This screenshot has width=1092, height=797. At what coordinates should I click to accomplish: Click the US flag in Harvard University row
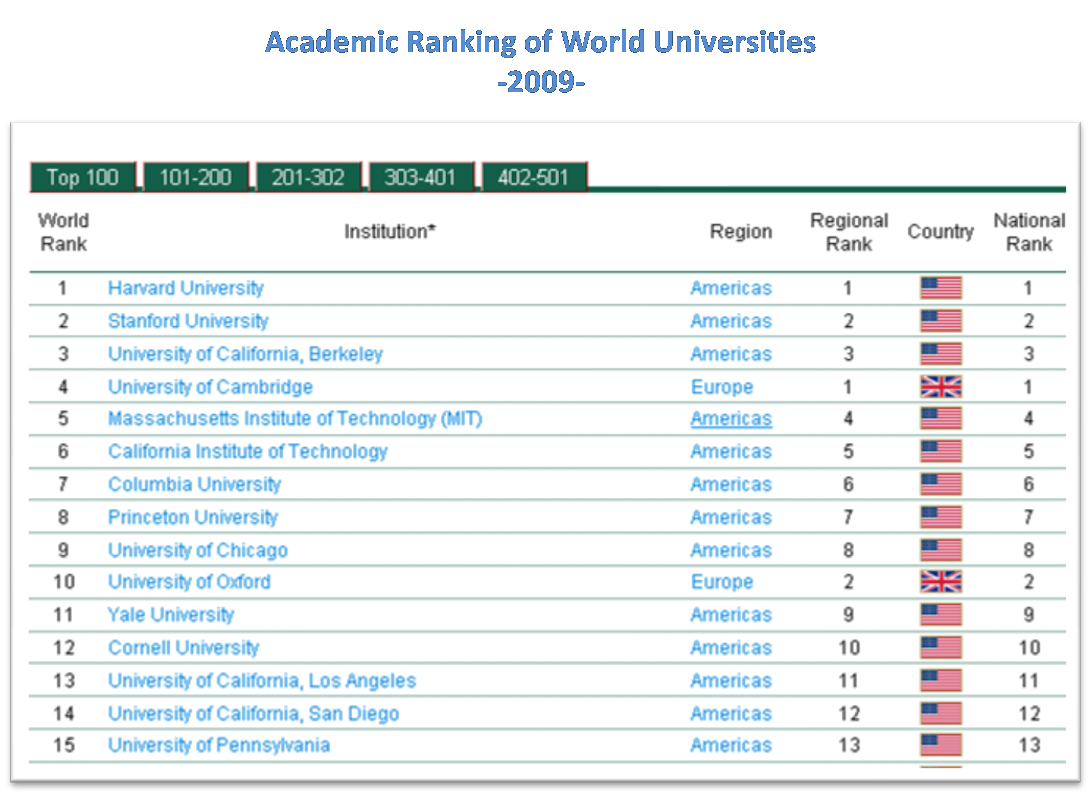[x=941, y=288]
